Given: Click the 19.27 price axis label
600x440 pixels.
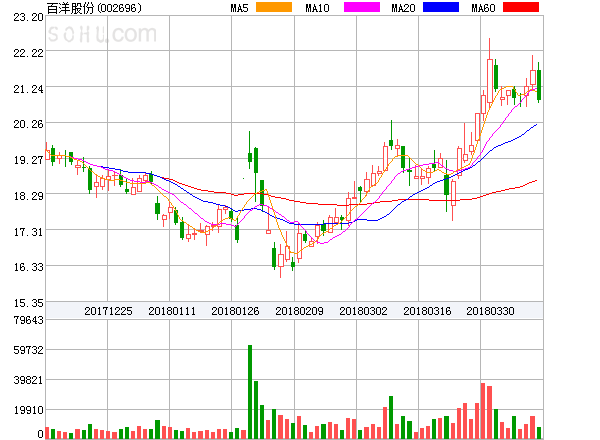Looking at the screenshot, I should pyautogui.click(x=28, y=160).
